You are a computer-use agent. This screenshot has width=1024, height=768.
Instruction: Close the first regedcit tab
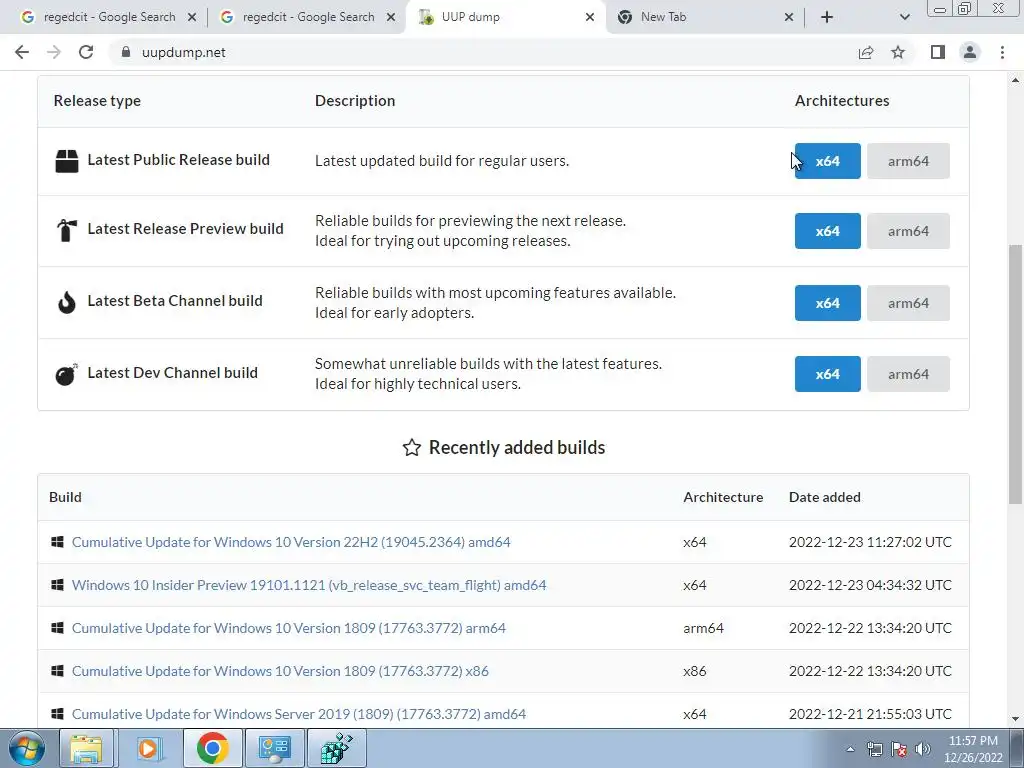(x=192, y=17)
